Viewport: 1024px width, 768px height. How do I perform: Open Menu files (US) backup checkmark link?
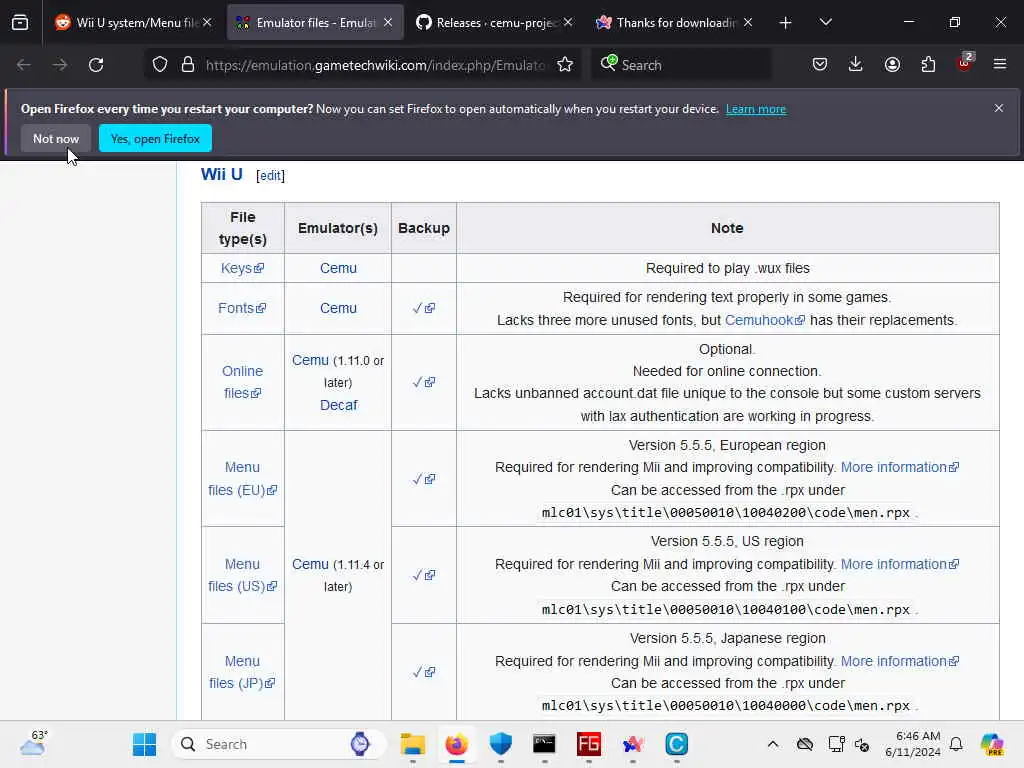(x=424, y=575)
